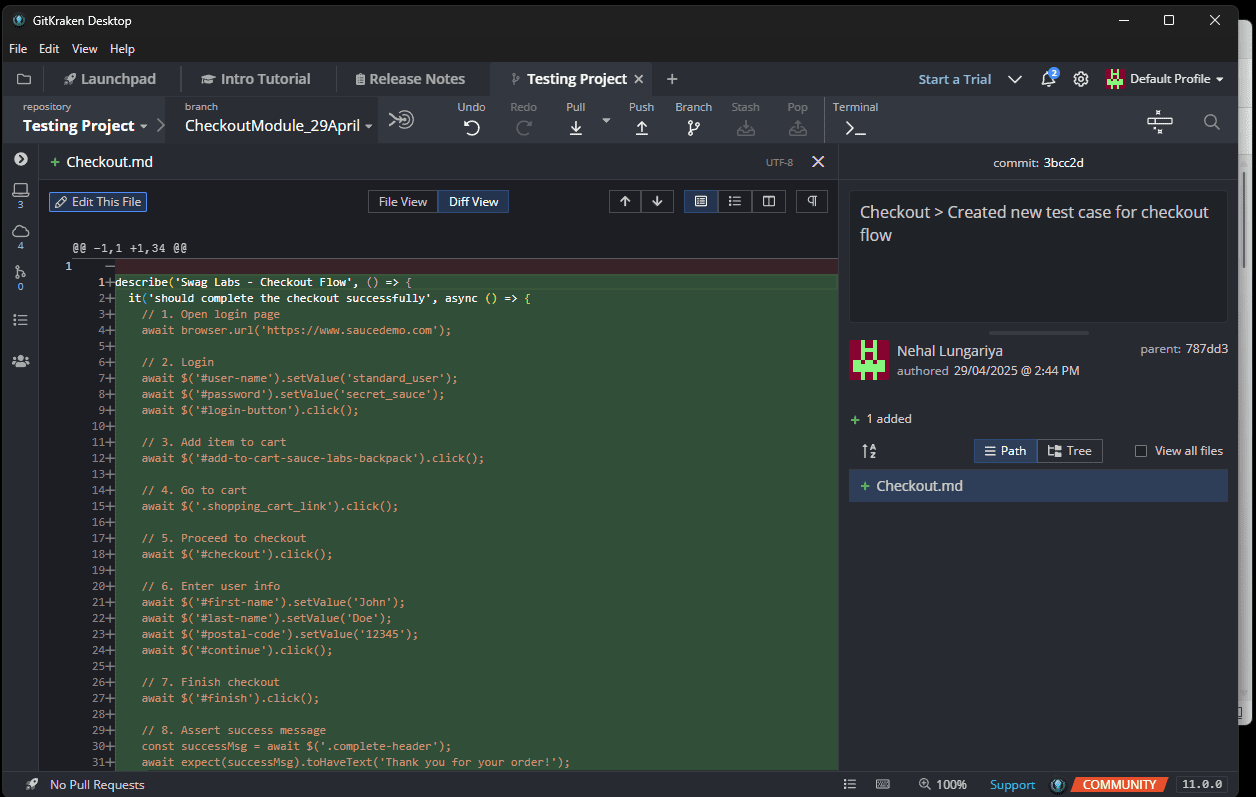Close the Testing Project tab

[639, 79]
